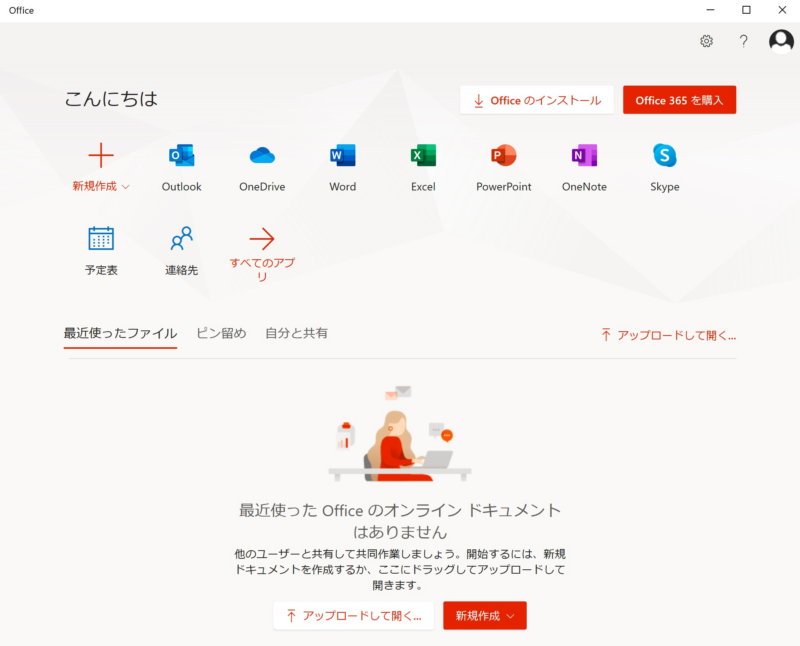Open the PowerPoint app icon
This screenshot has width=800, height=646.
point(504,156)
